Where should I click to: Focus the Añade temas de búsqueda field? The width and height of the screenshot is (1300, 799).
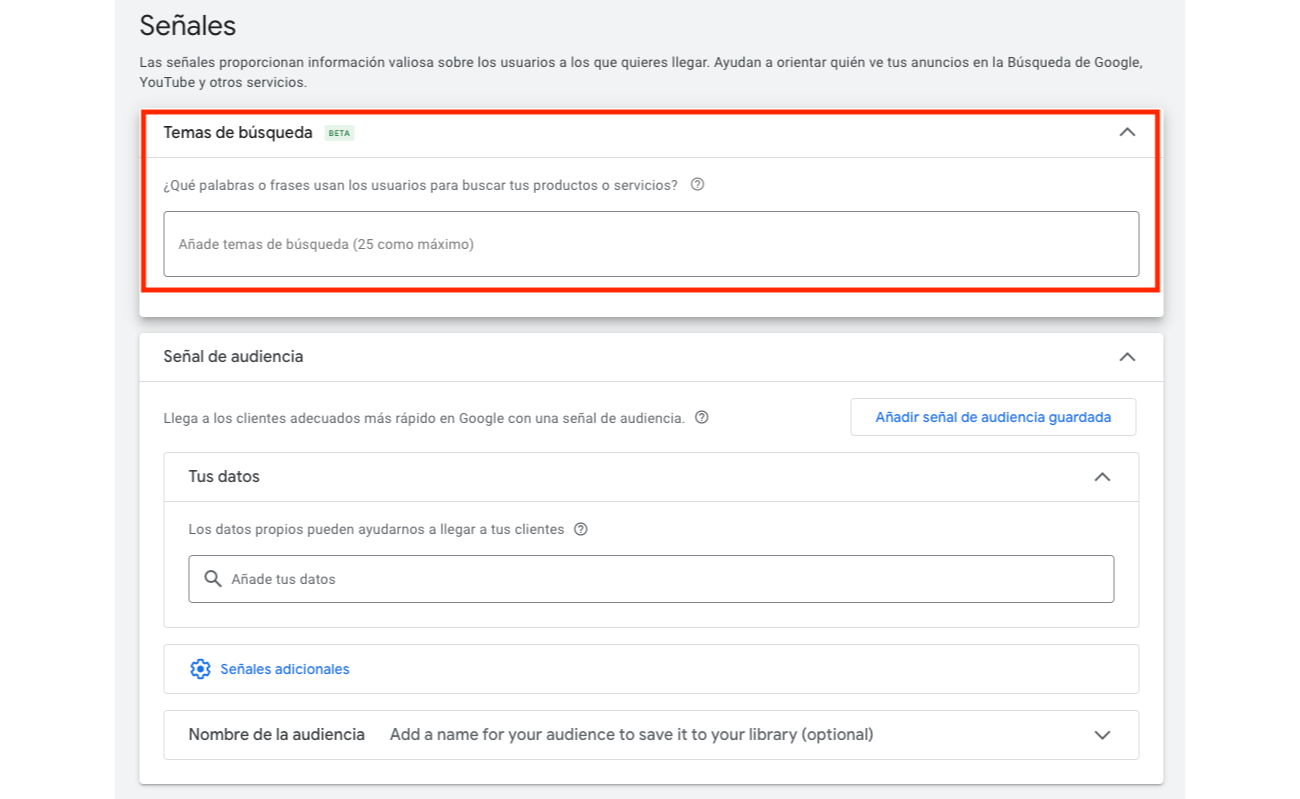coord(651,244)
